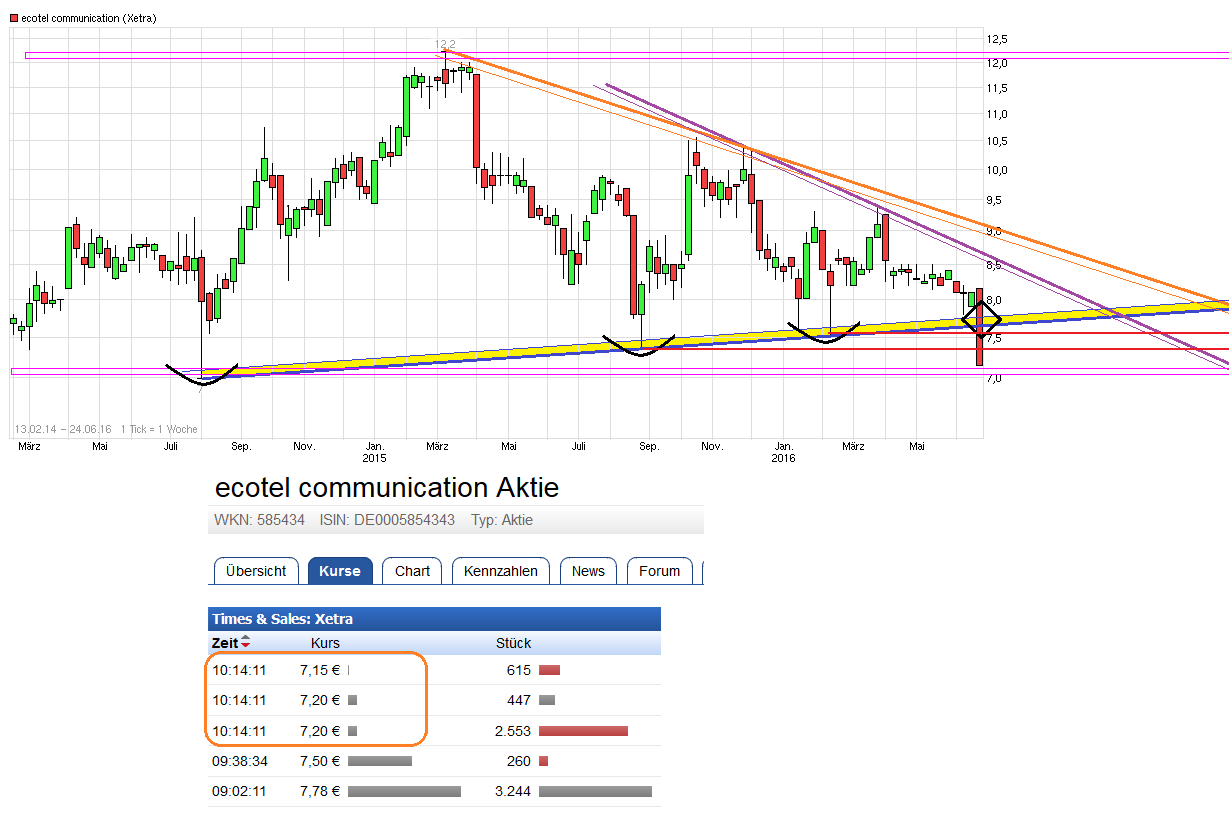Click the 7,0 price axis label

tap(995, 378)
